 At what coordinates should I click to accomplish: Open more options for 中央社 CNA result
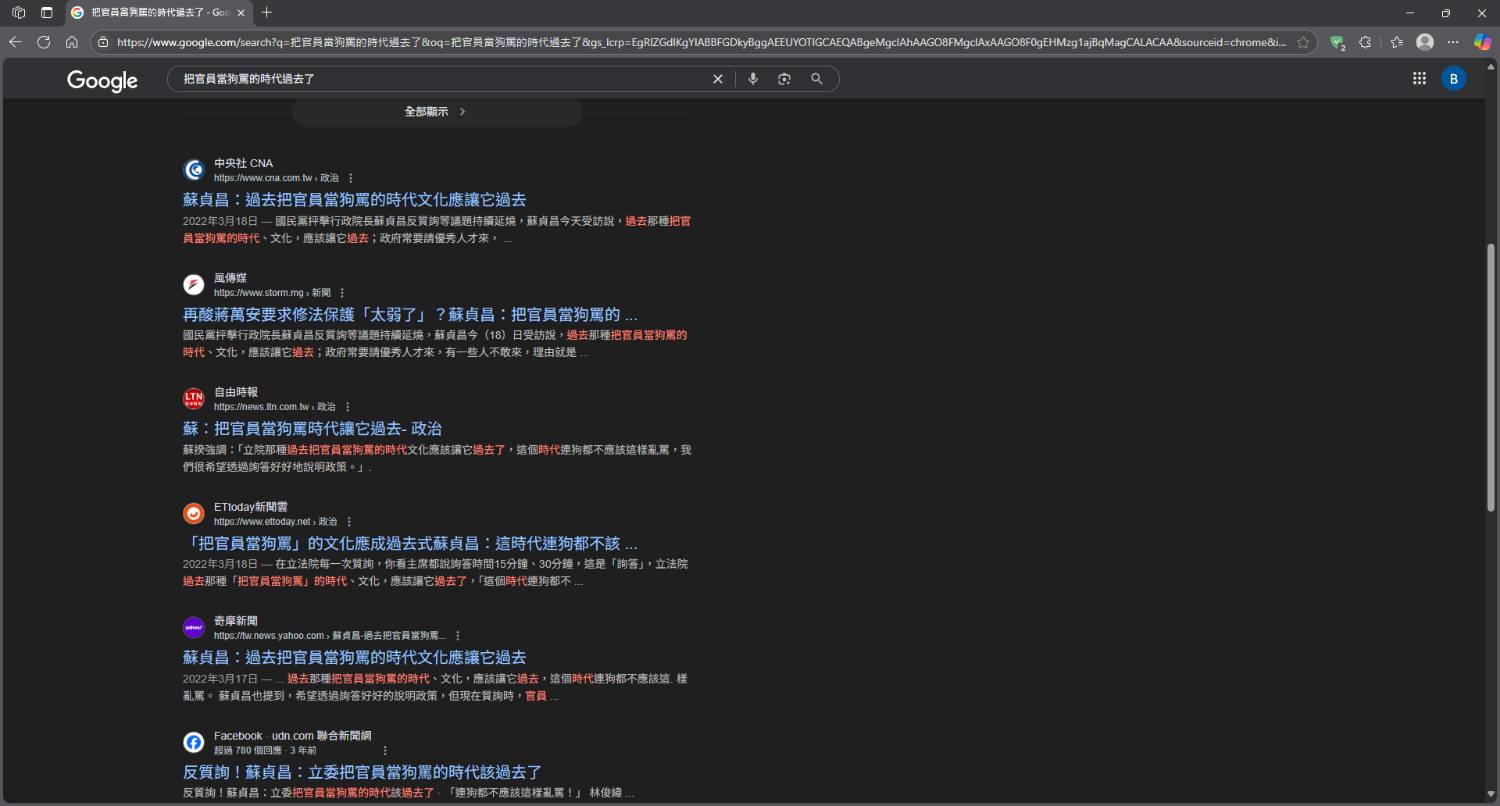click(x=351, y=178)
